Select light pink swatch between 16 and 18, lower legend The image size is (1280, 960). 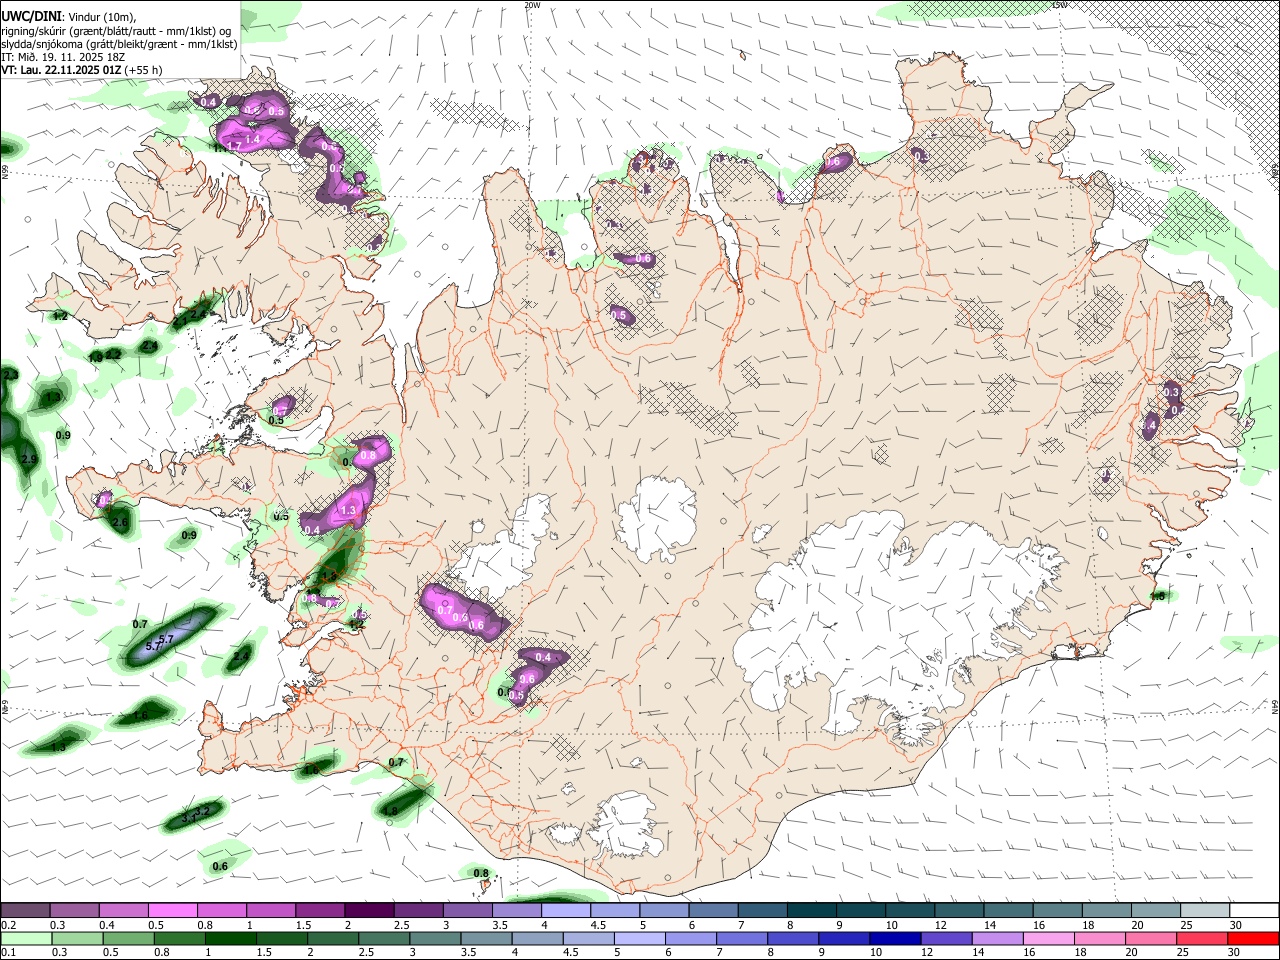pyautogui.click(x=1049, y=938)
